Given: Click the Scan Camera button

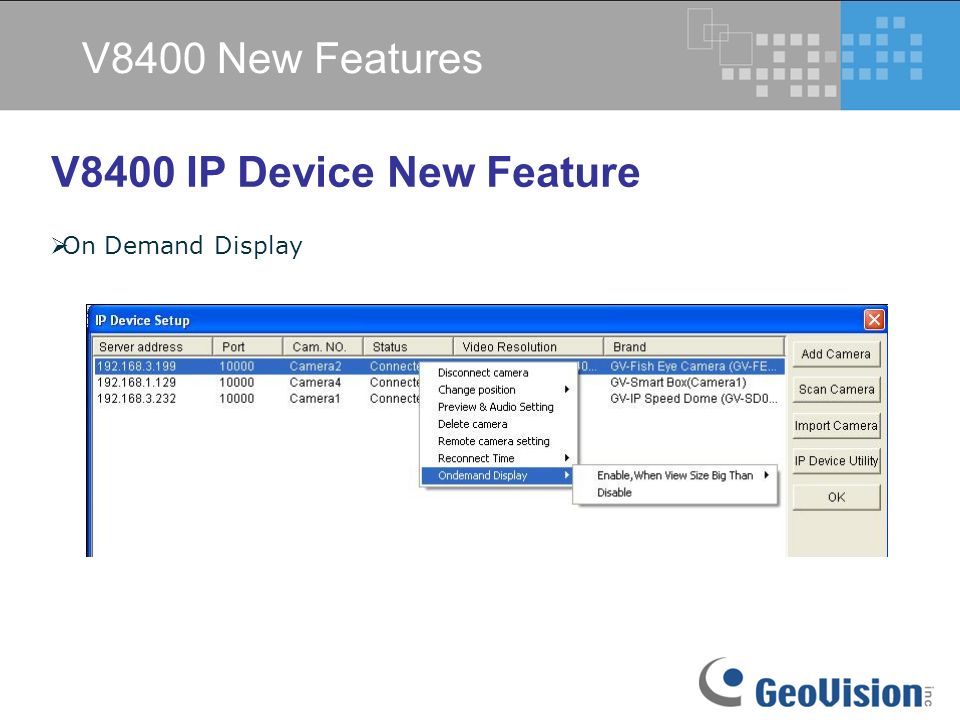Looking at the screenshot, I should click(x=836, y=389).
